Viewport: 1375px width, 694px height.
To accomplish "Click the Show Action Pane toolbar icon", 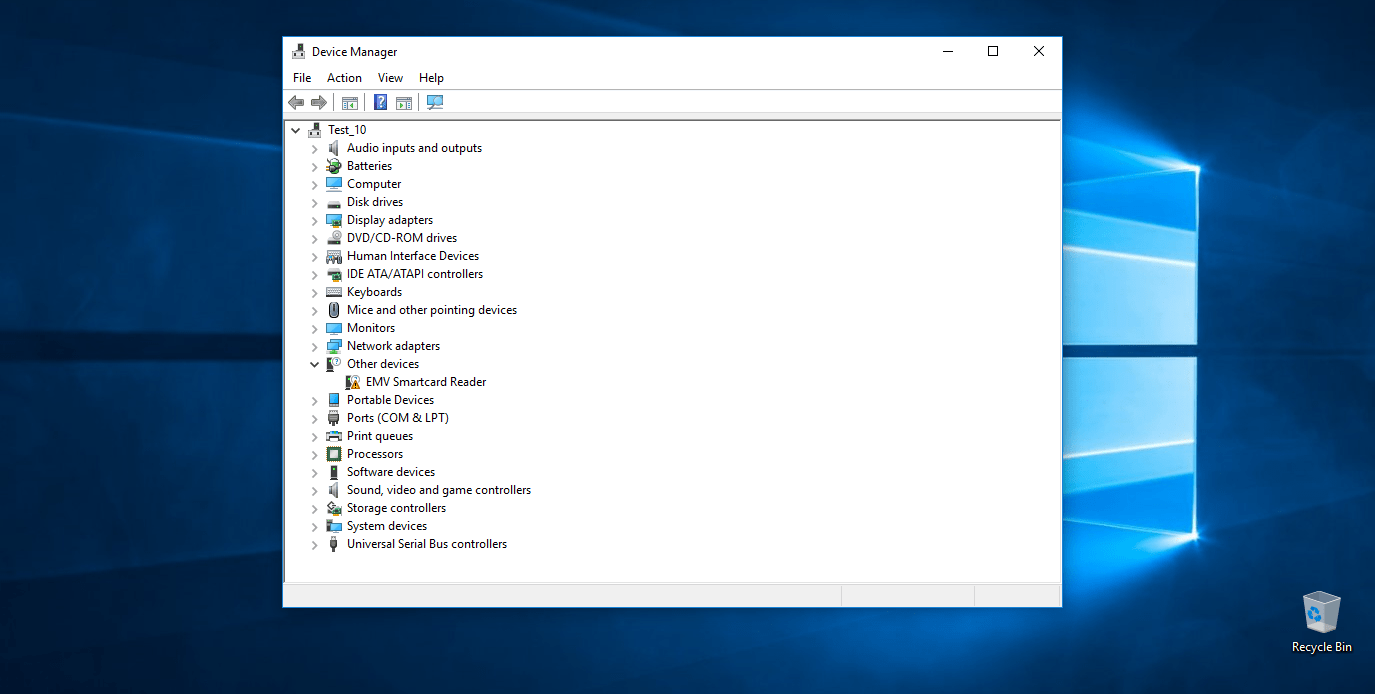I will point(404,101).
